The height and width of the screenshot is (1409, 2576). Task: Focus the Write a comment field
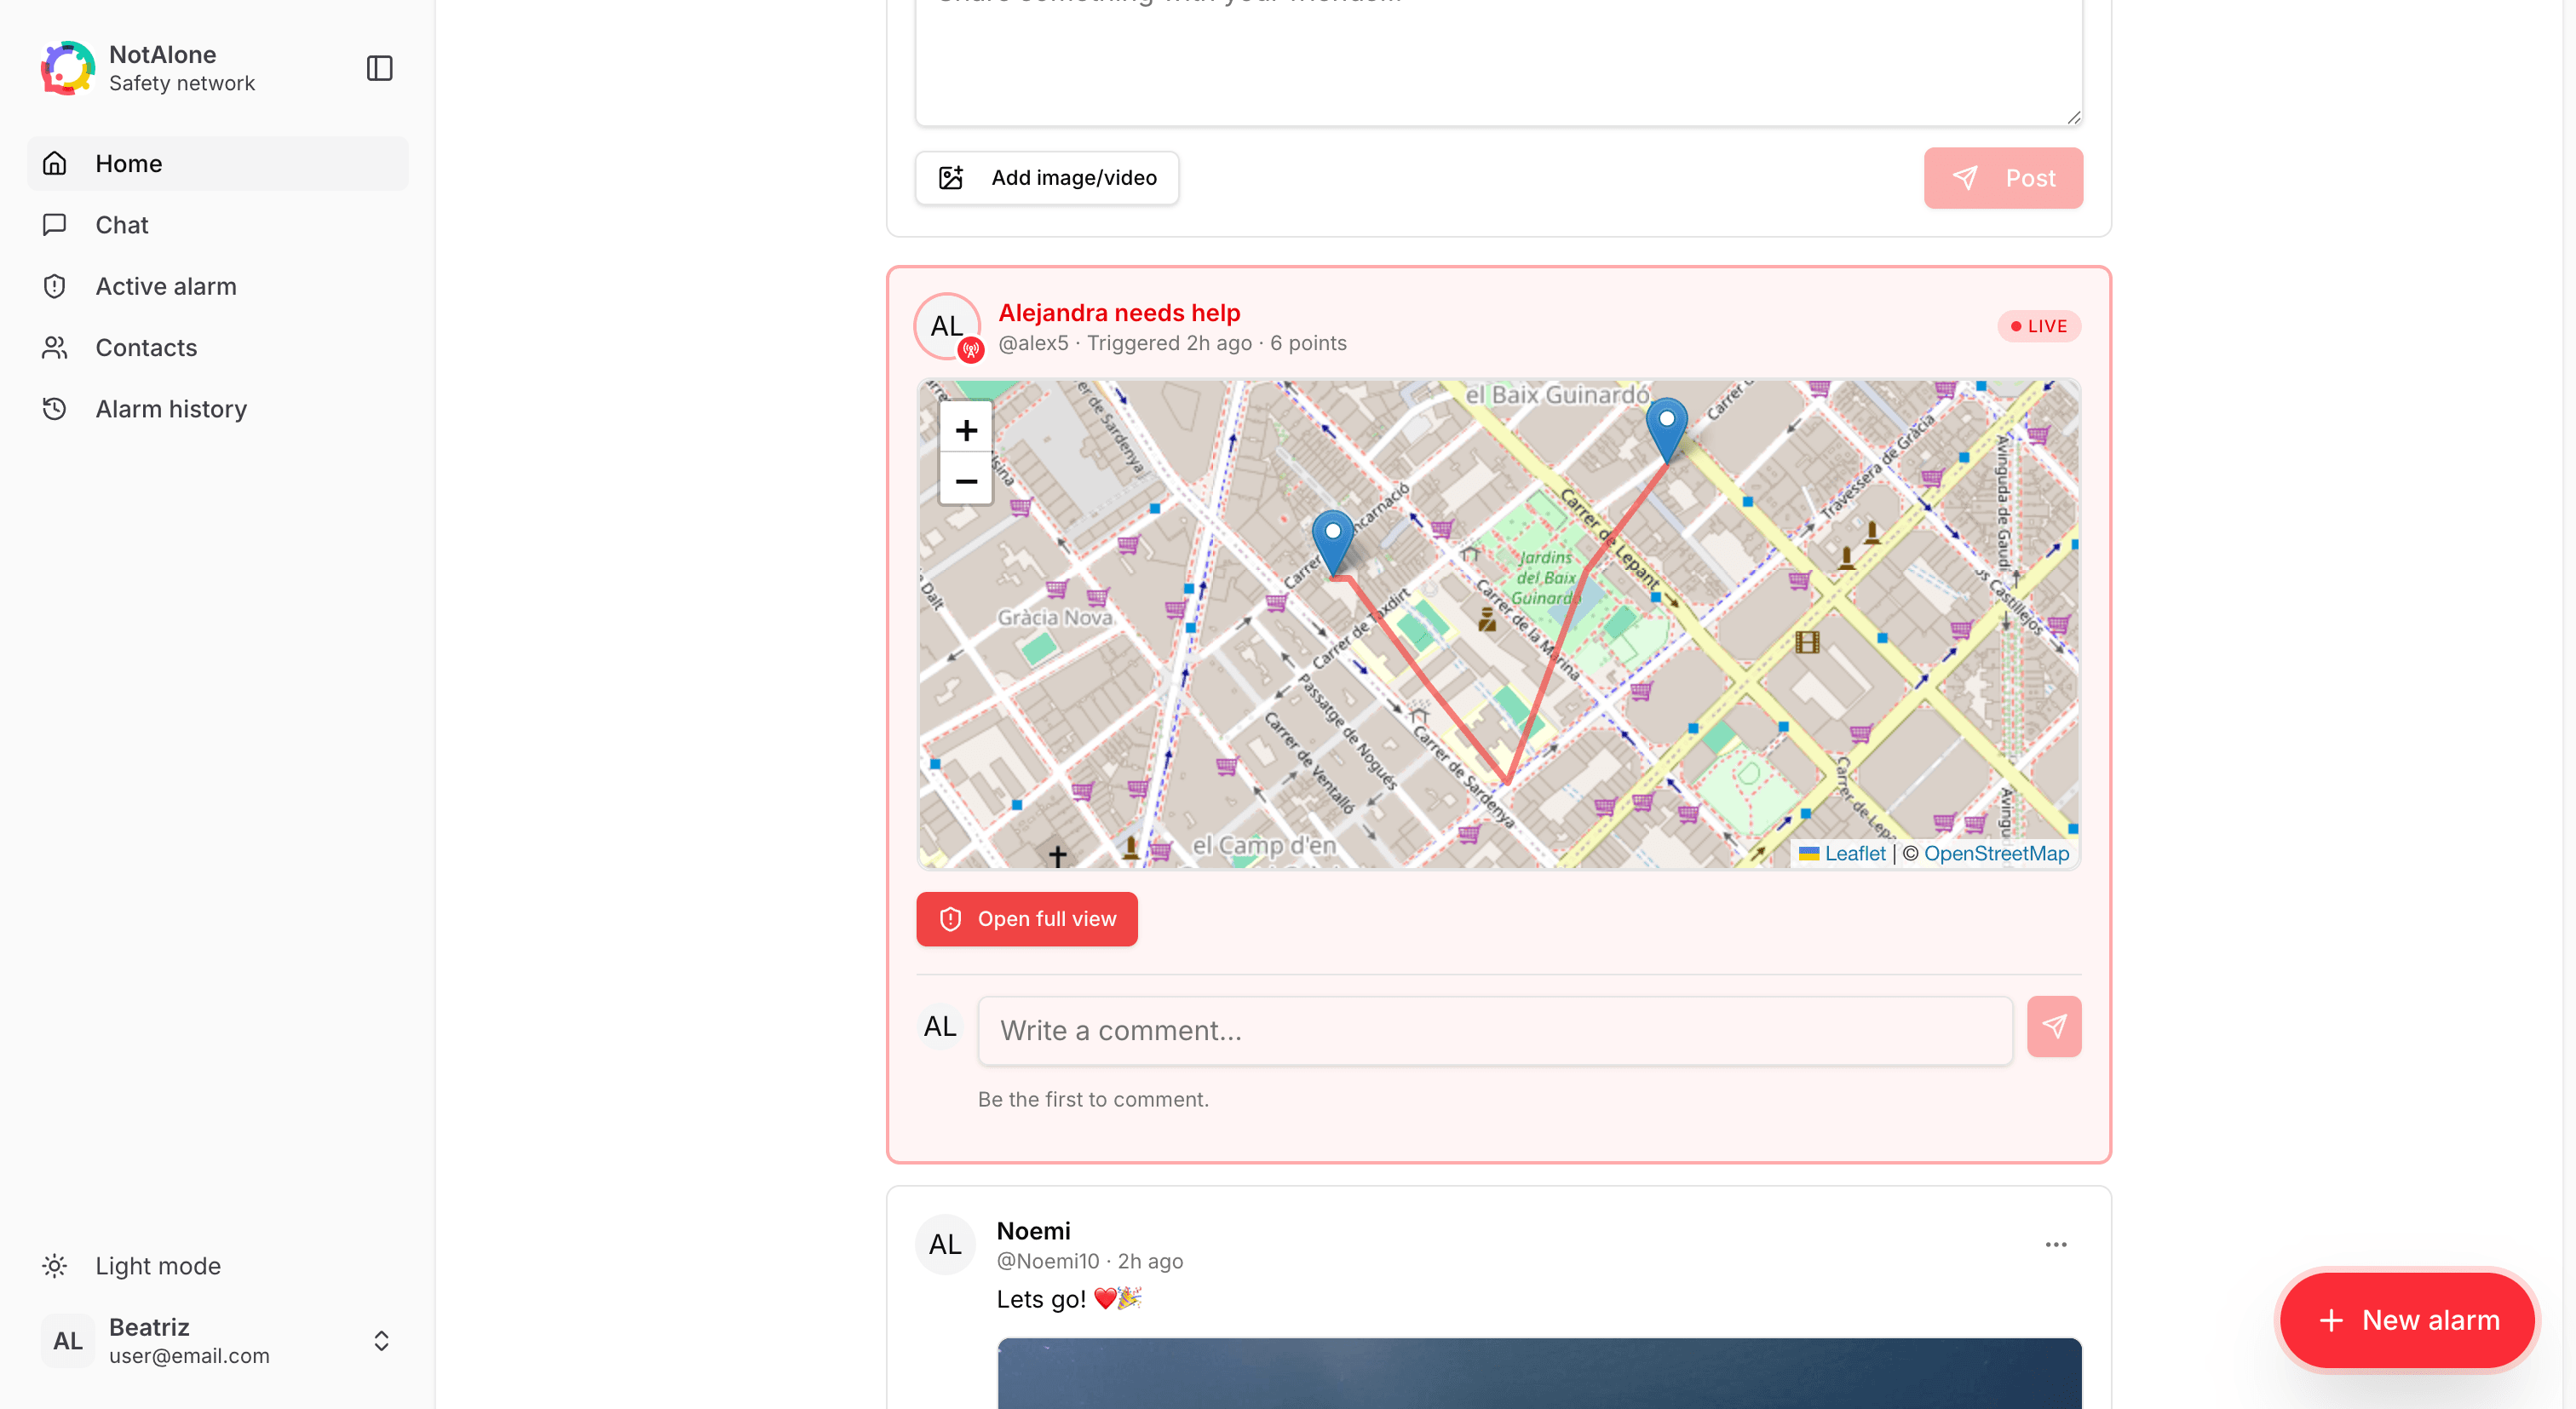point(1495,1031)
